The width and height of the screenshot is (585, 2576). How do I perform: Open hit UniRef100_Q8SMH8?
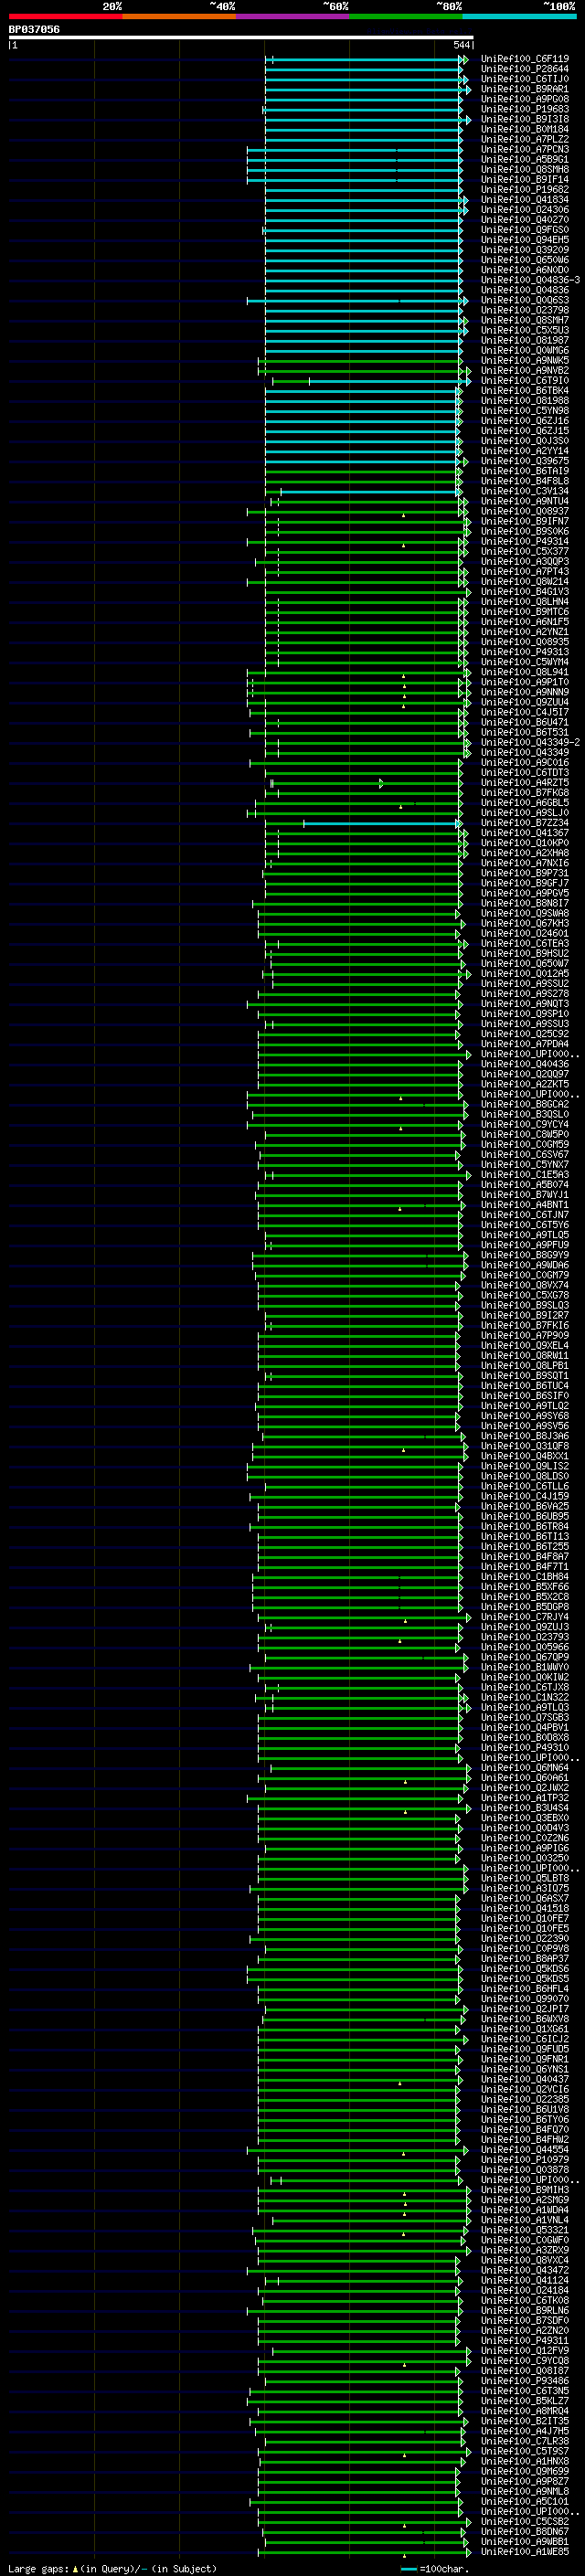(524, 170)
